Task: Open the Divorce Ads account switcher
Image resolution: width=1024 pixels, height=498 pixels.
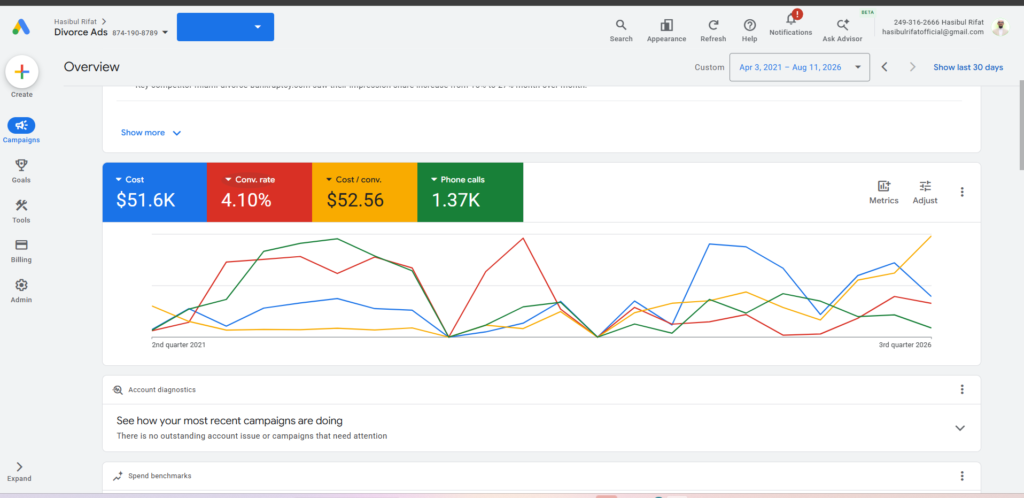Action: coord(111,32)
